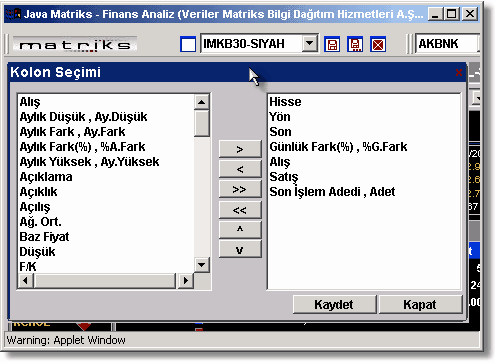Select Aylık Yüksek , Ay.Yüksek item
Viewport: 495px width, 363px height.
tap(89, 162)
